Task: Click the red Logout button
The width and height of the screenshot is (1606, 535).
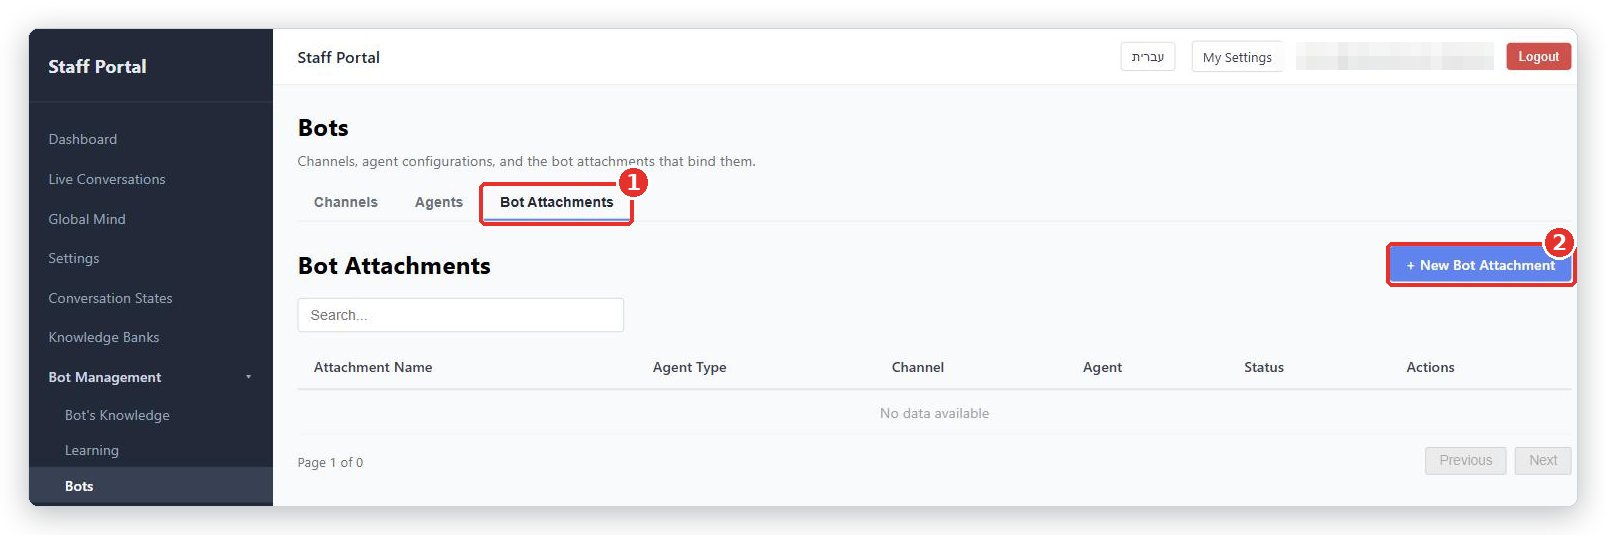Action: (x=1538, y=57)
